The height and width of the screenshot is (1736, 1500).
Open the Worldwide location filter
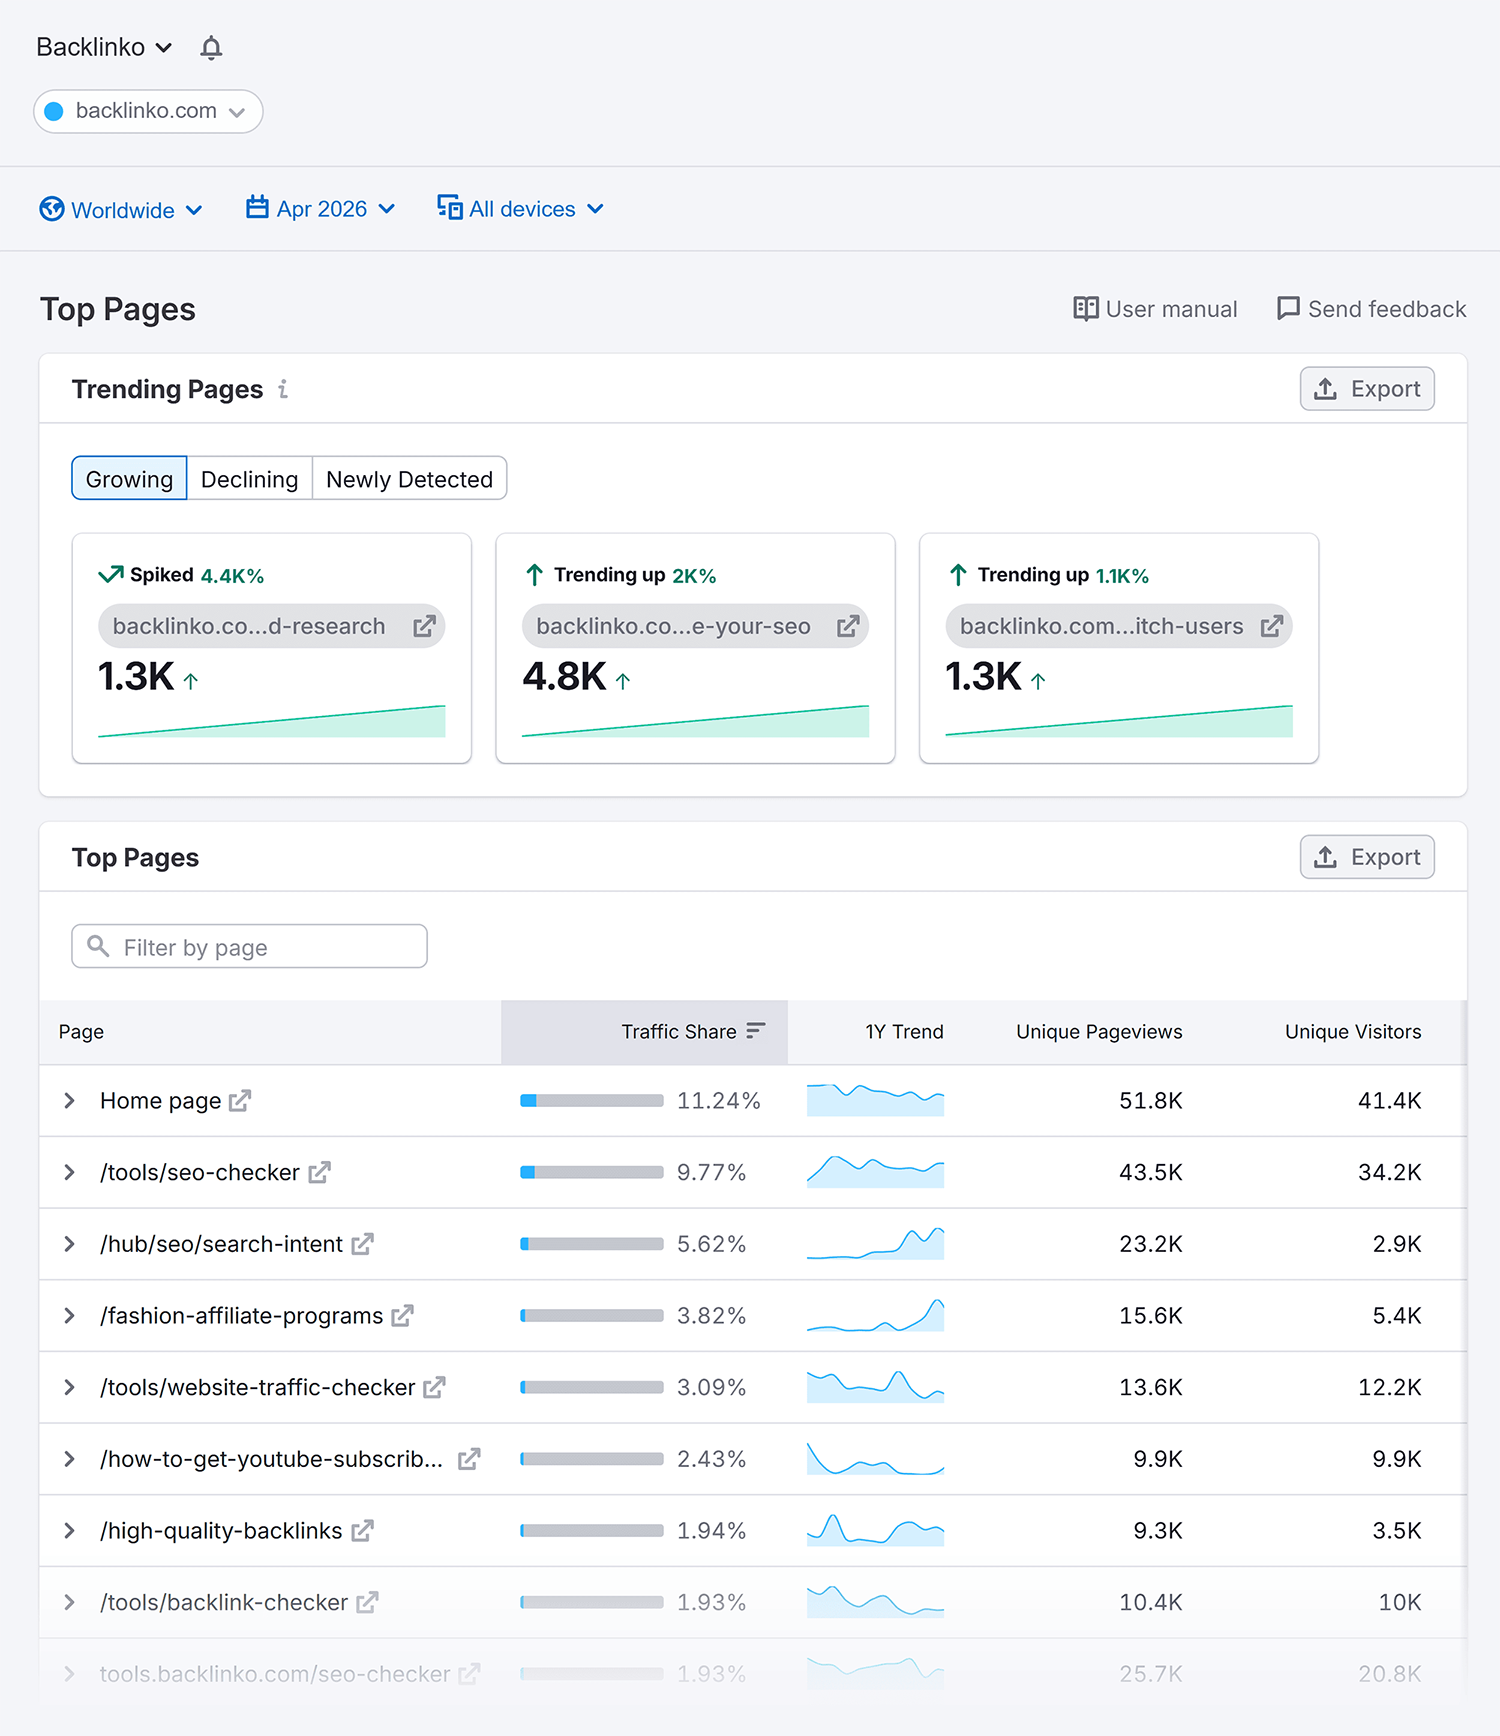pyautogui.click(x=121, y=210)
